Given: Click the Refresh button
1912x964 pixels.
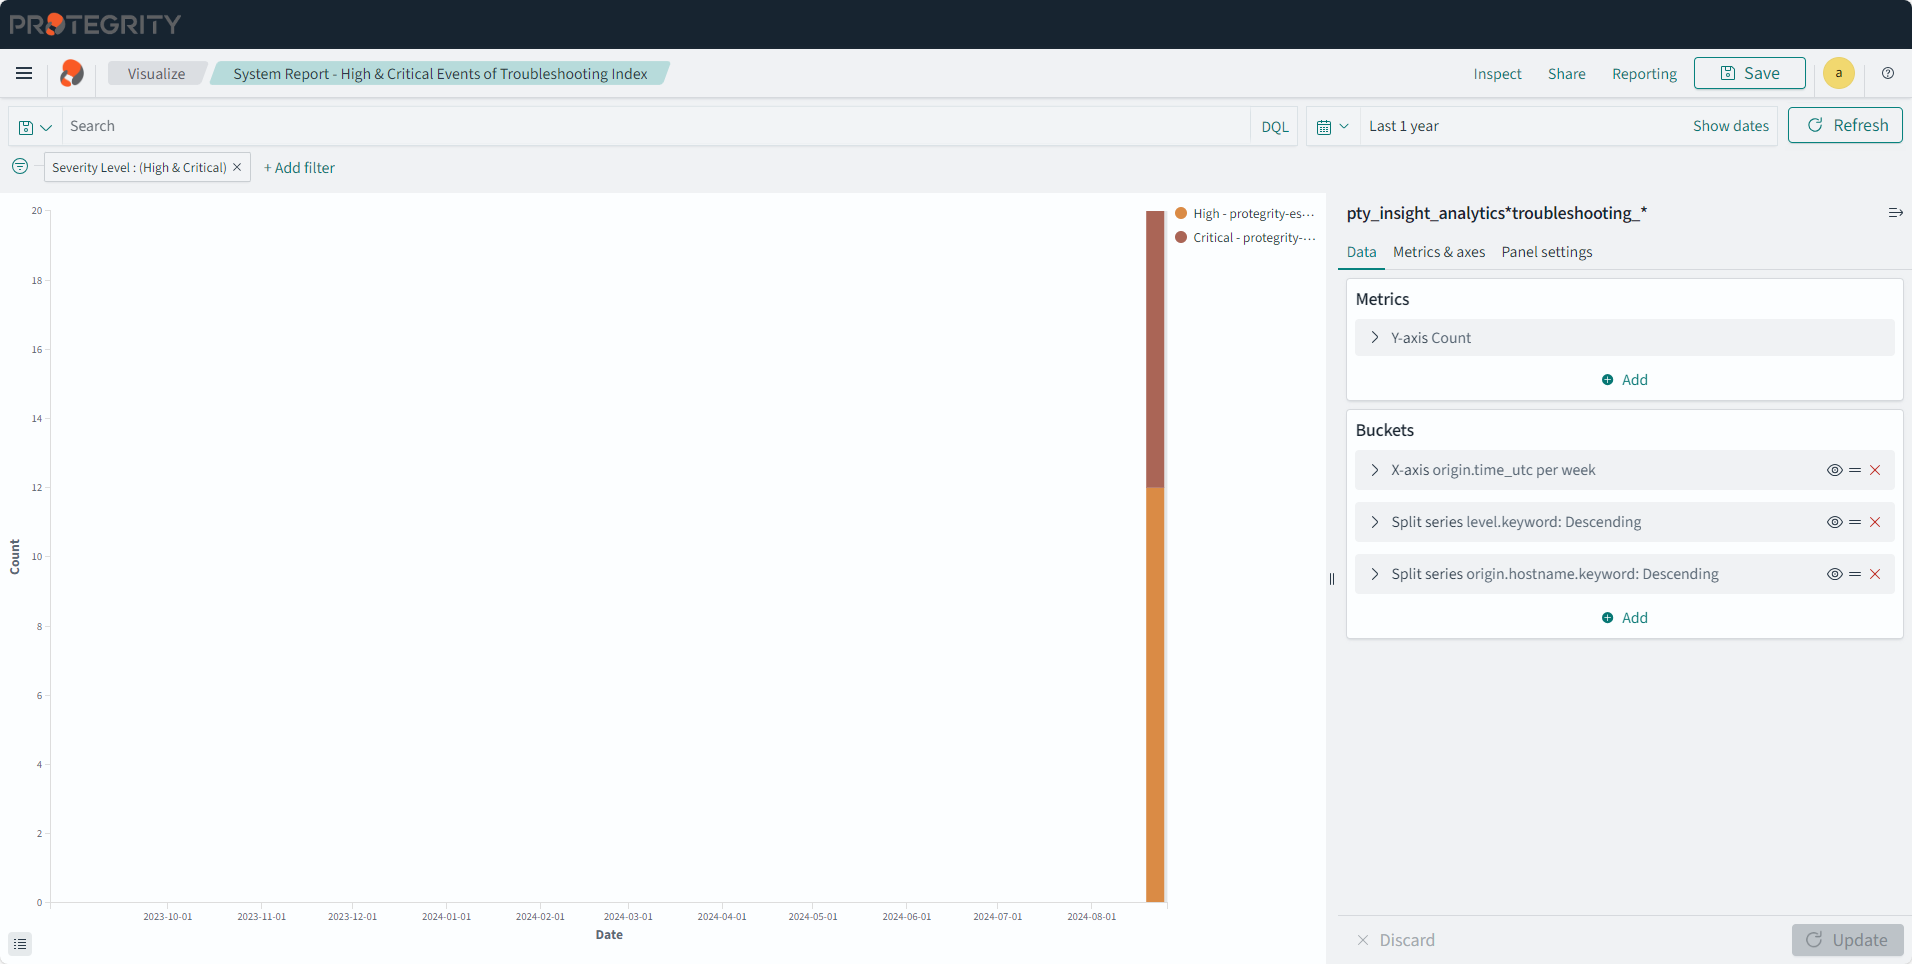Looking at the screenshot, I should coord(1844,125).
